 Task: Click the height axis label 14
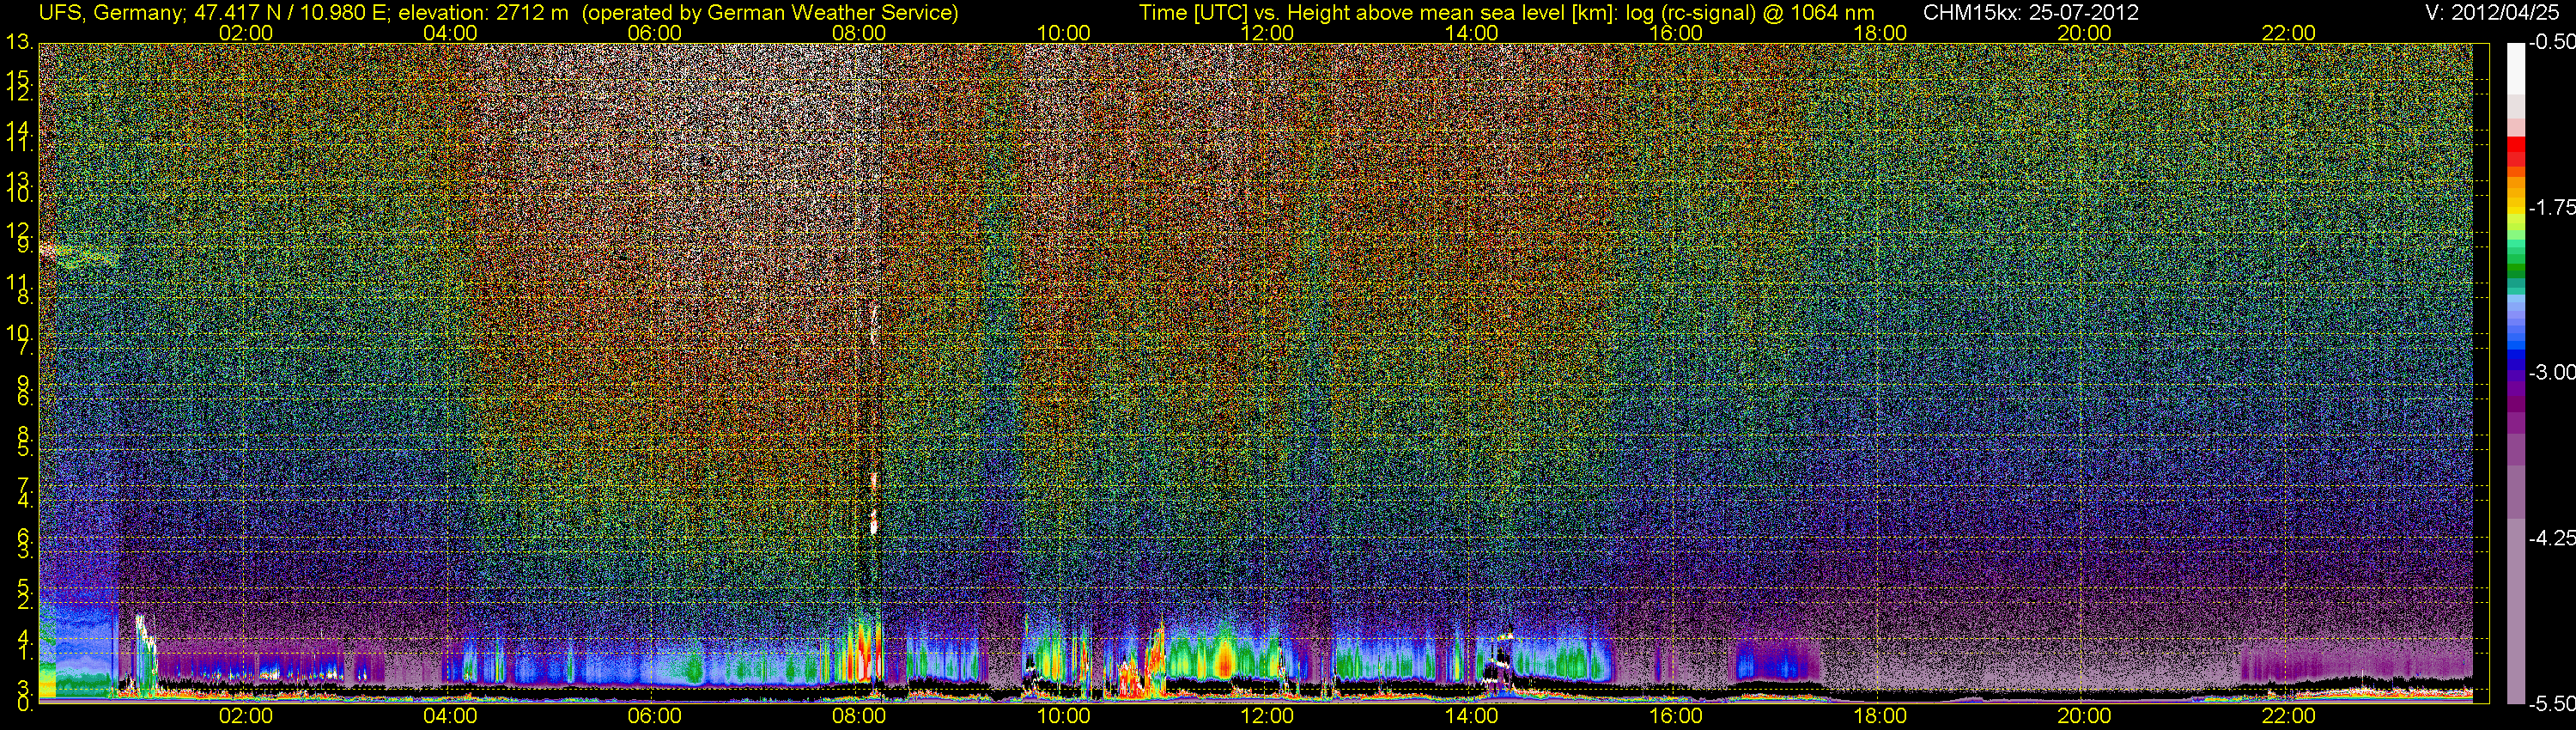[x=19, y=130]
